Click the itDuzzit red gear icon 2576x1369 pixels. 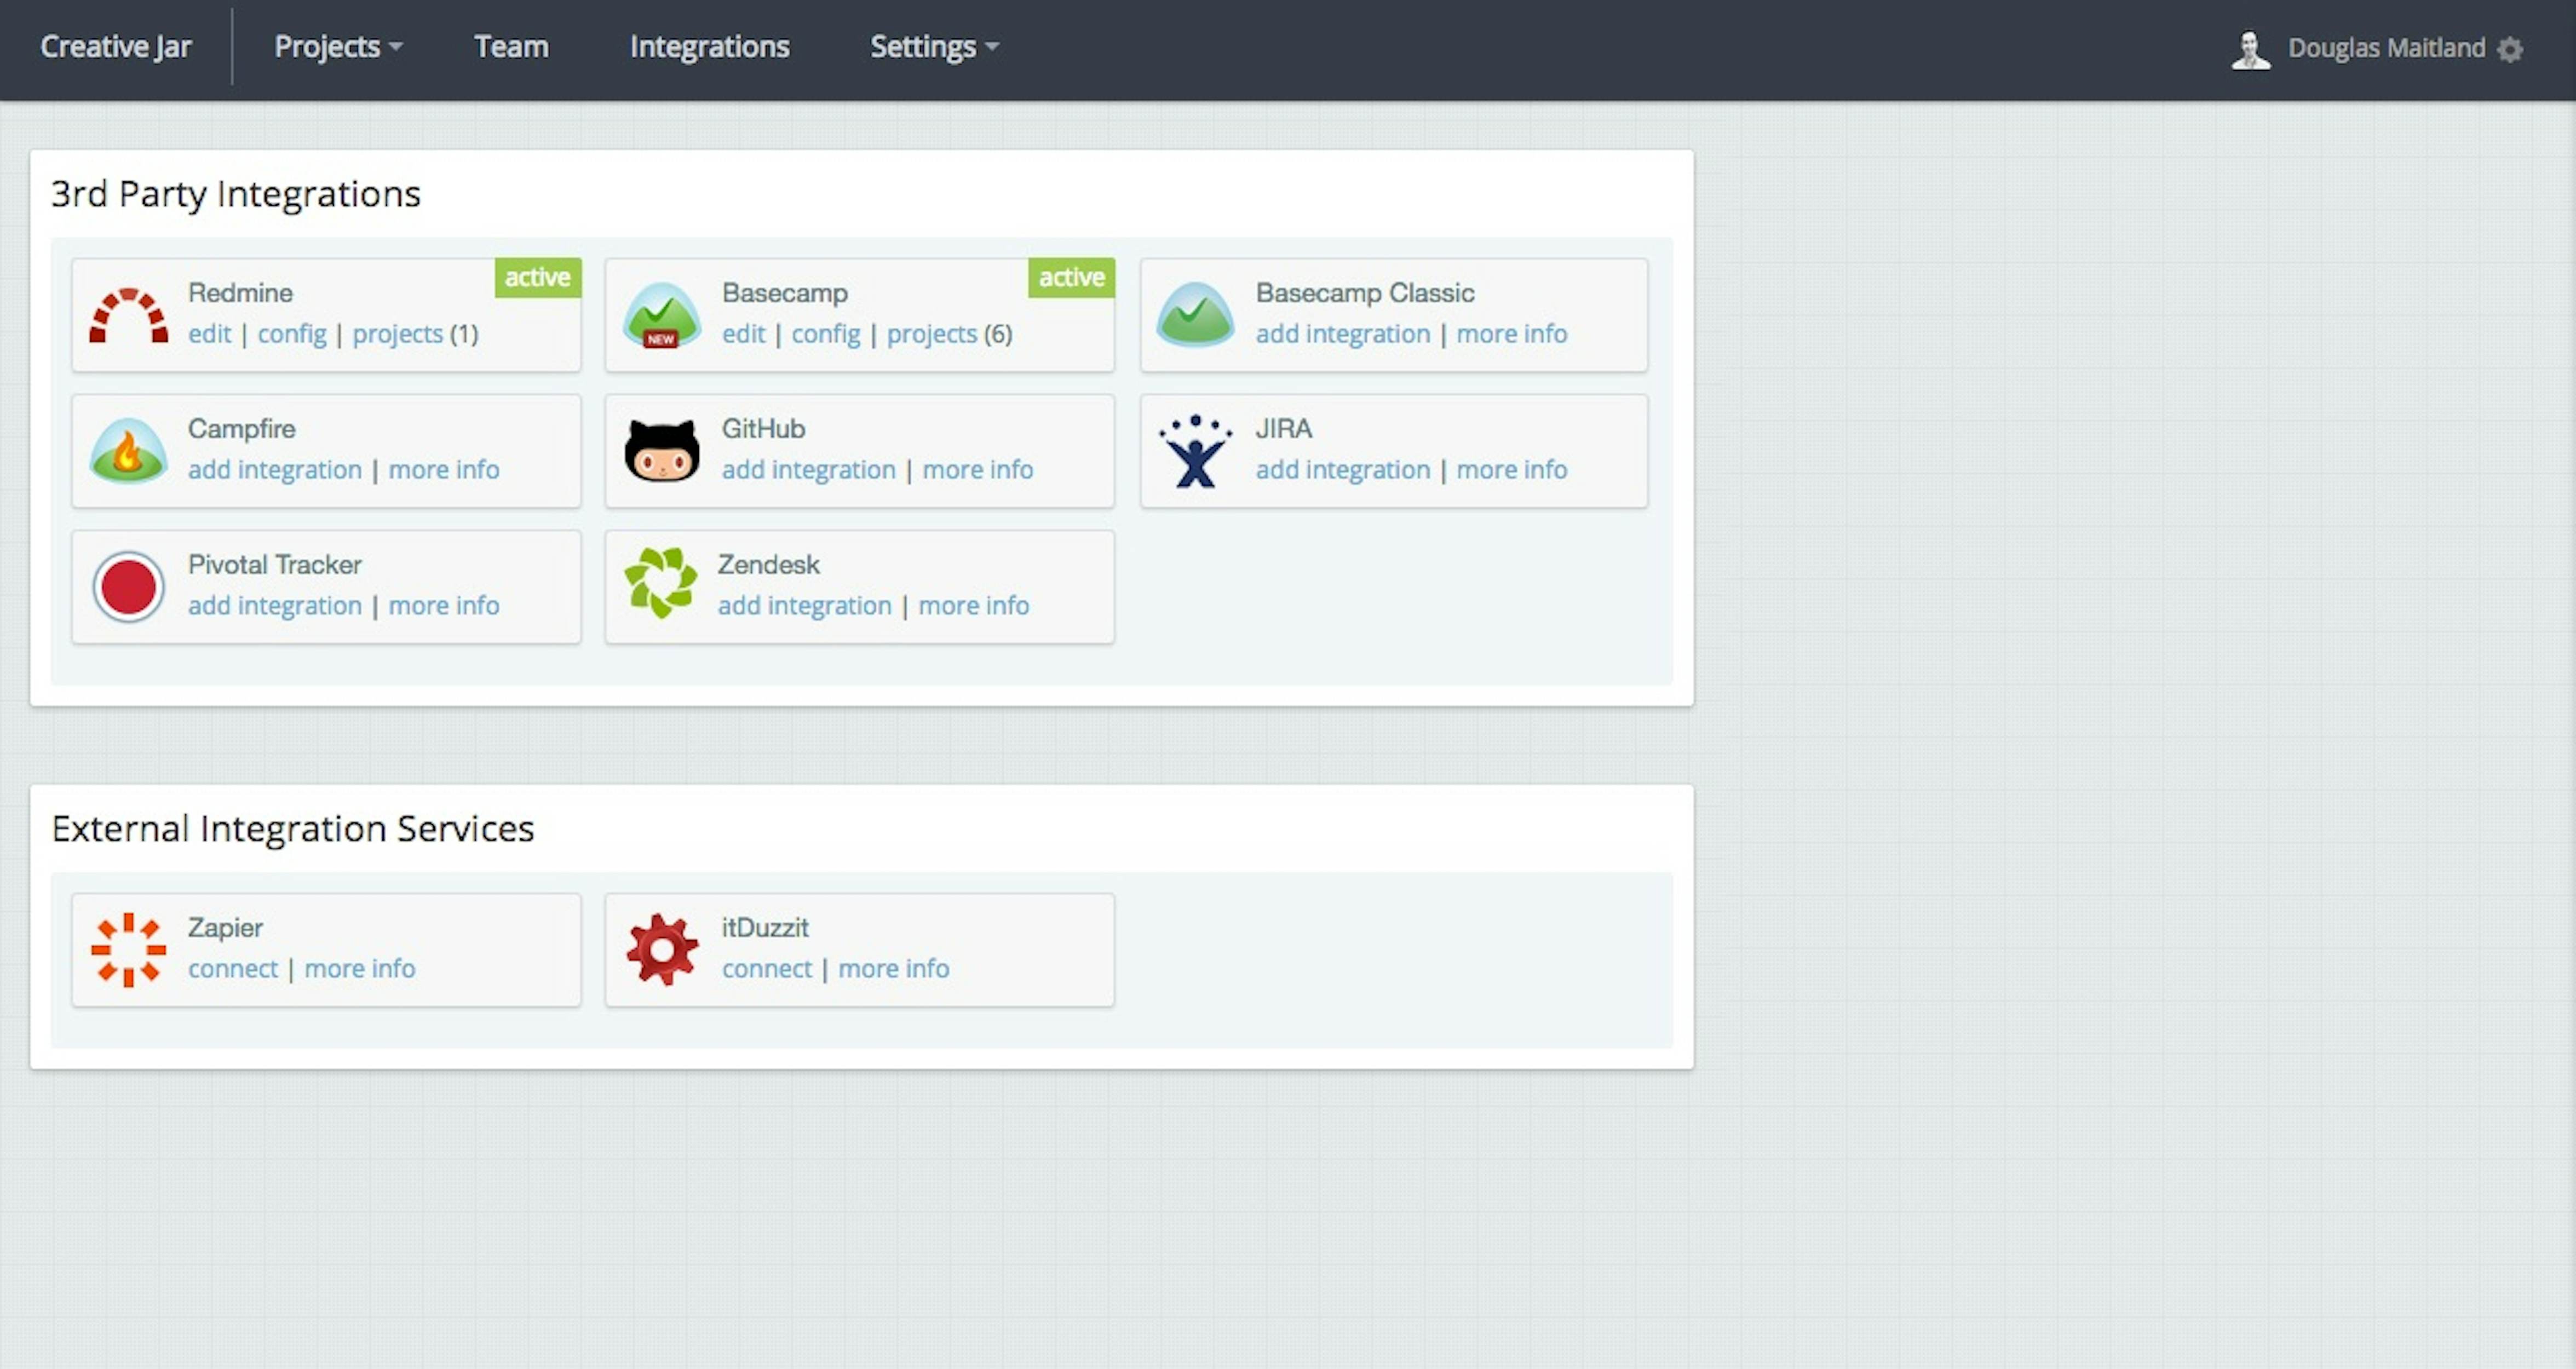661,950
